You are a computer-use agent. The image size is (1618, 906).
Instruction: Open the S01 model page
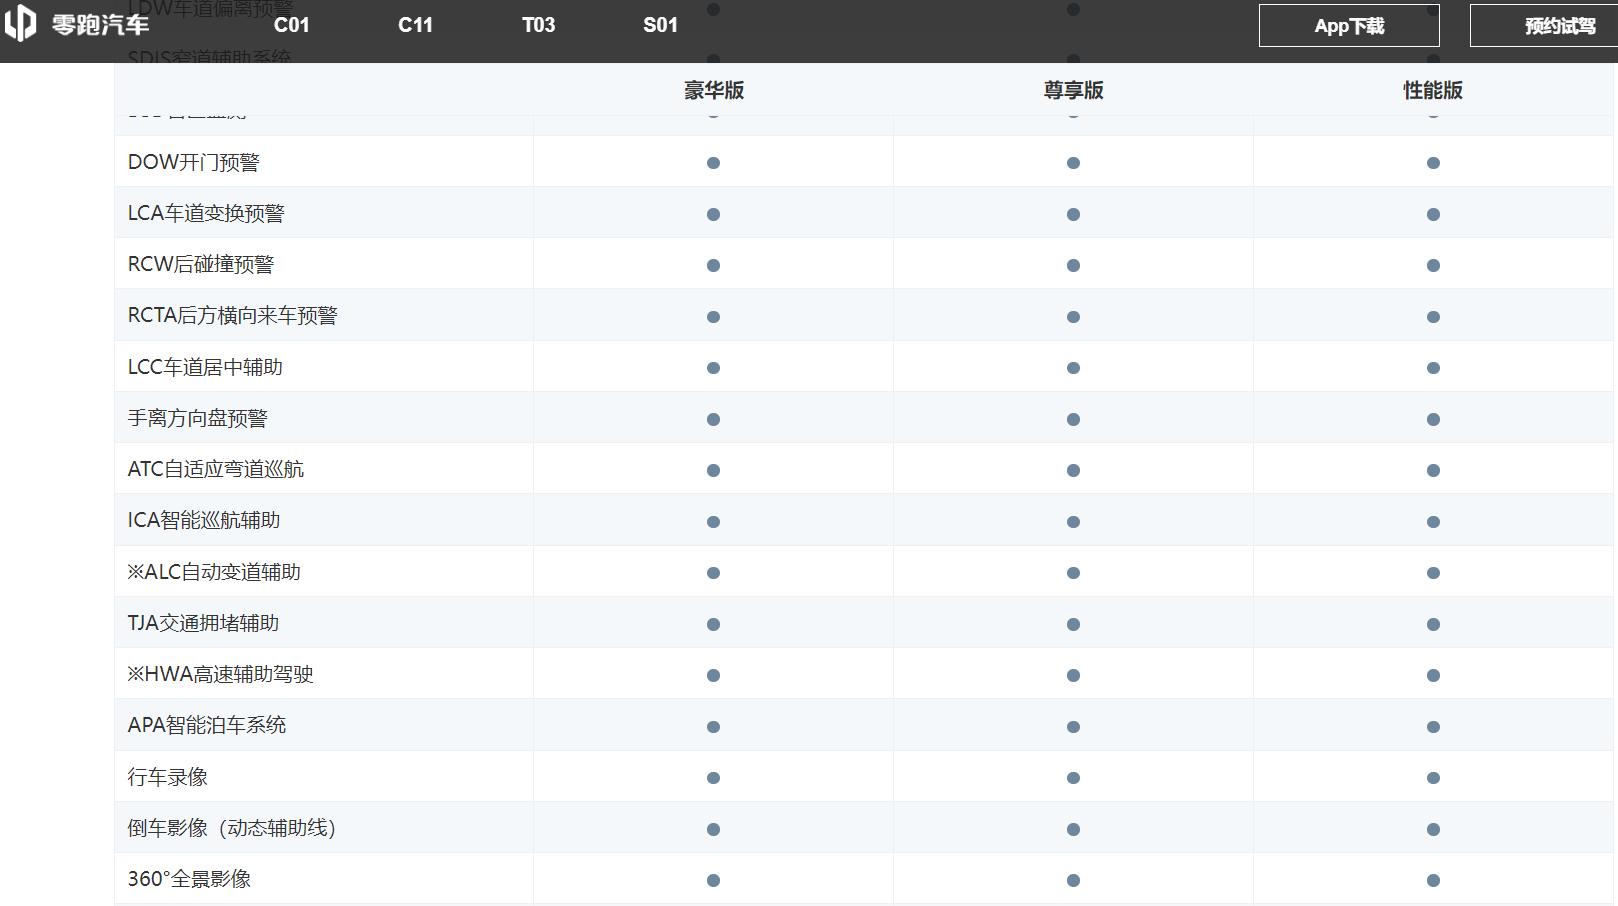coord(660,25)
